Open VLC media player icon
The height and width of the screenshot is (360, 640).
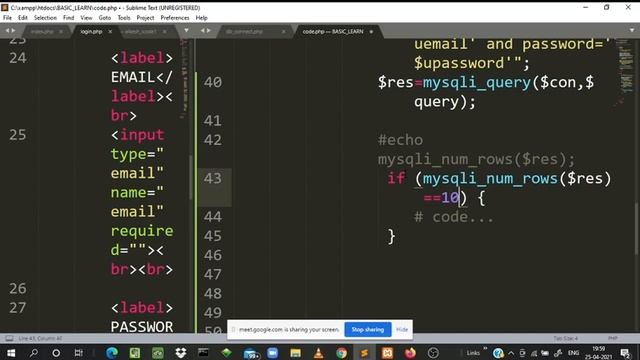319,353
